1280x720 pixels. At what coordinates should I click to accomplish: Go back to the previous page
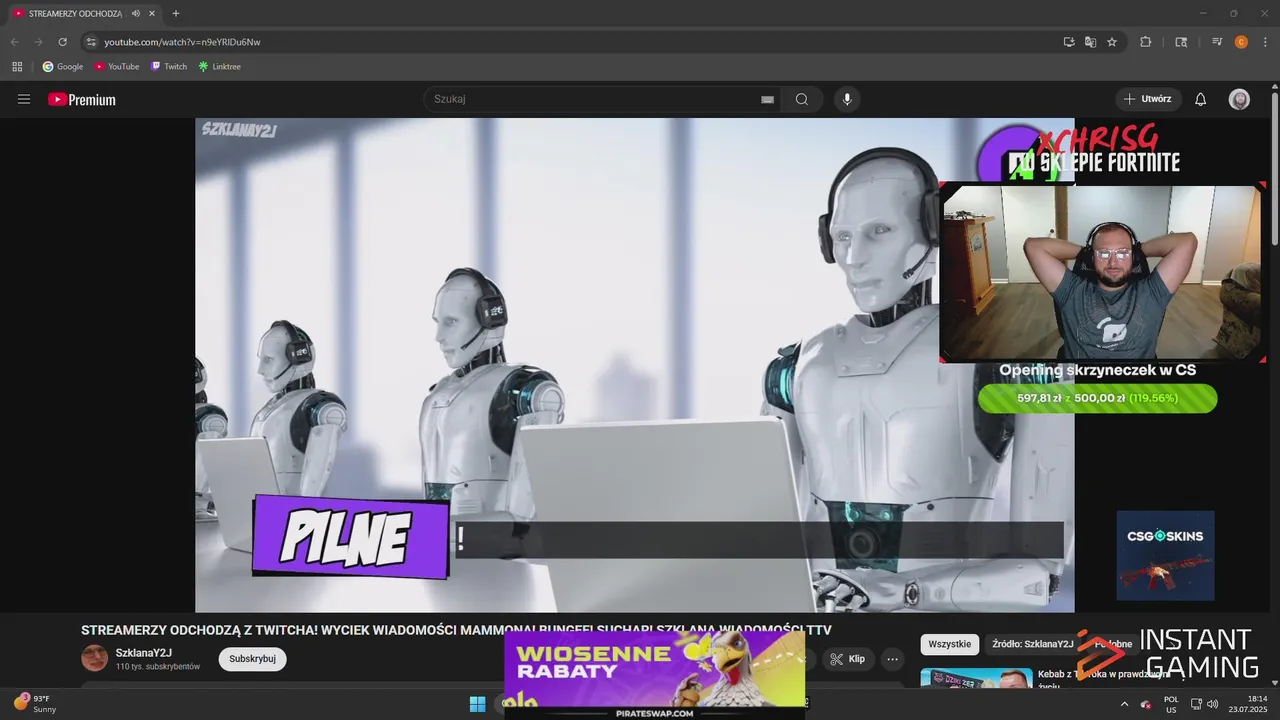(14, 42)
